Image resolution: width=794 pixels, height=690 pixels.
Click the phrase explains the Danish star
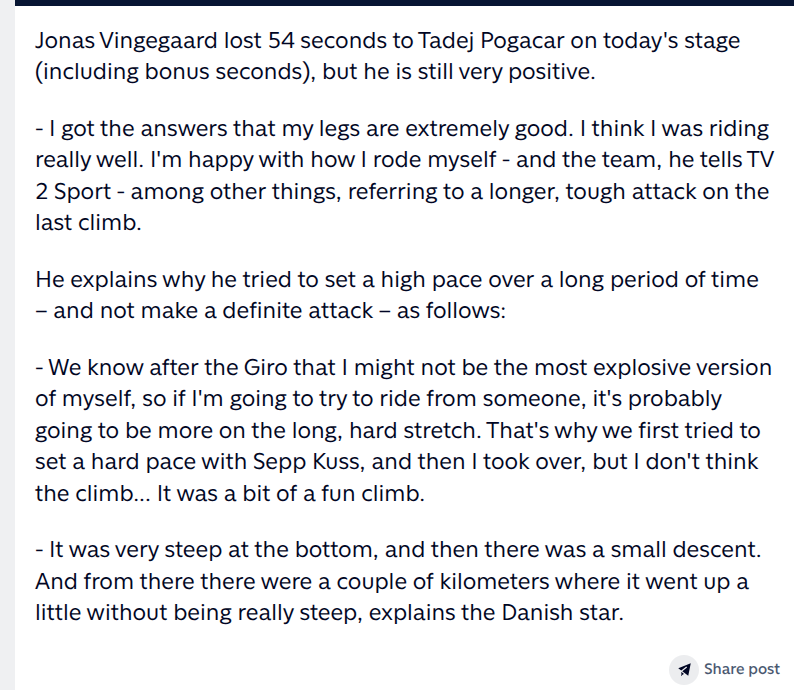[x=496, y=613]
